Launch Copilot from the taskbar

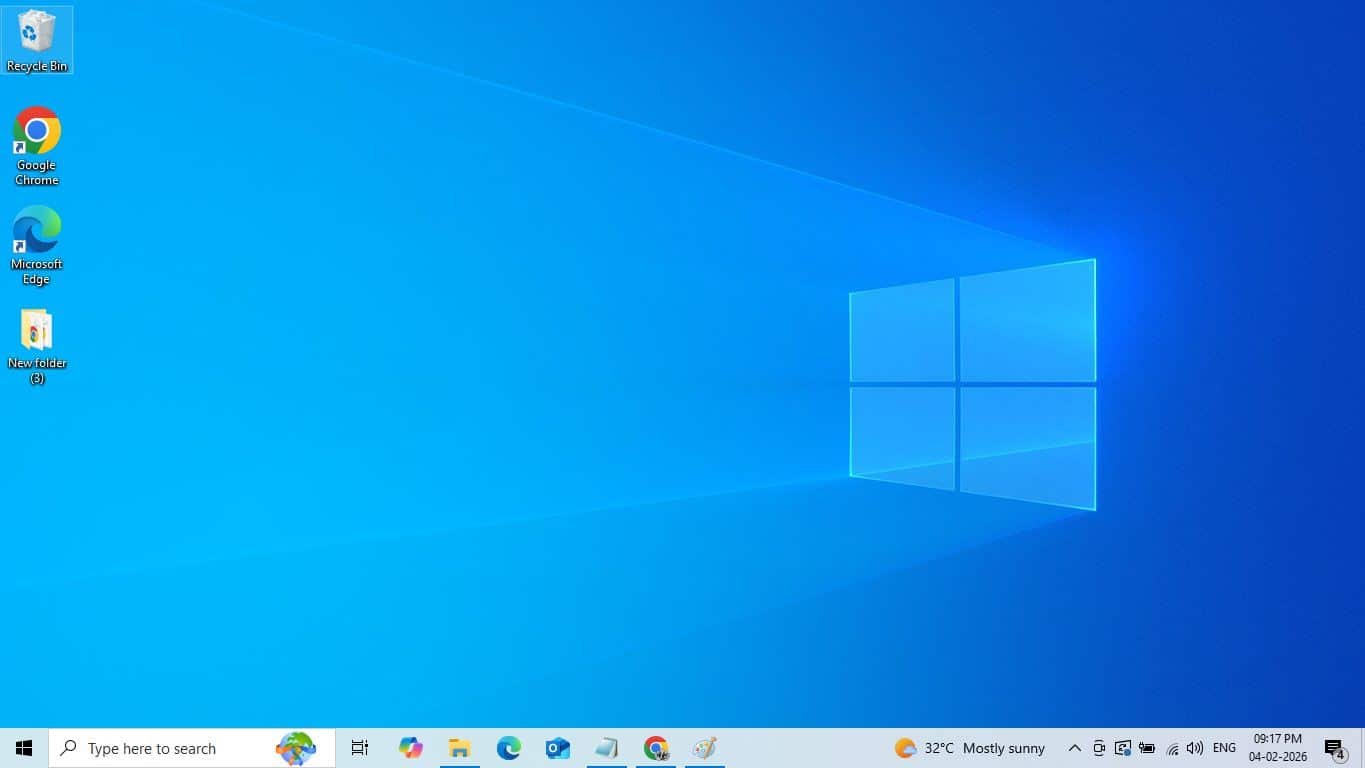pyautogui.click(x=410, y=747)
